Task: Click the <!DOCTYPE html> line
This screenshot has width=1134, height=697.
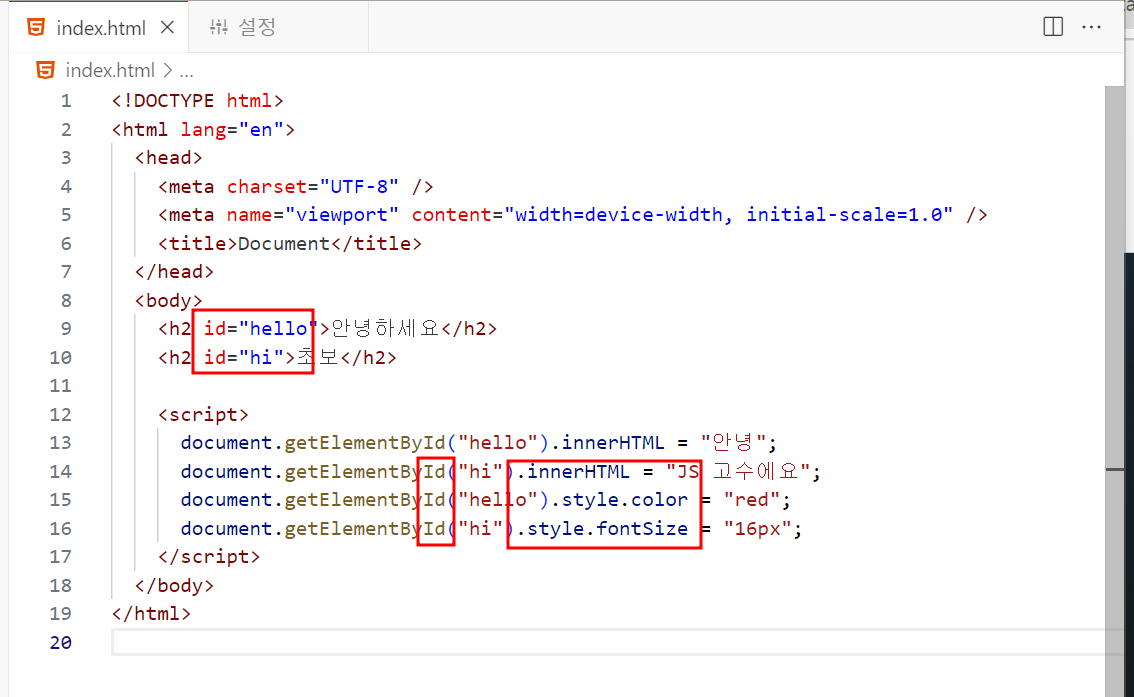Action: (197, 101)
